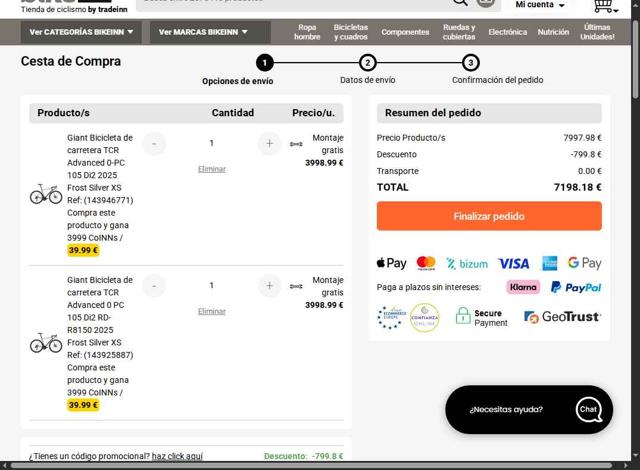Click 39.99 € CoINNs badge of Ref 143946771
Viewport: 640px width, 470px height.
click(x=83, y=250)
